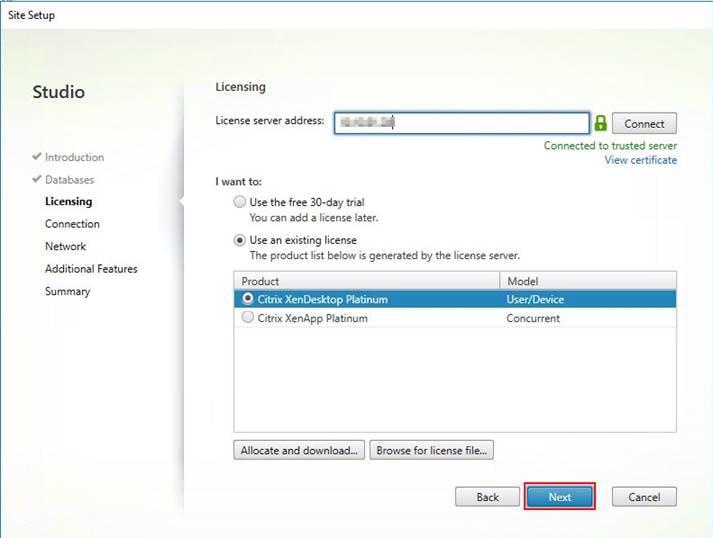Open the Network step in sidebar
This screenshot has height=538, width=713.
[x=65, y=246]
